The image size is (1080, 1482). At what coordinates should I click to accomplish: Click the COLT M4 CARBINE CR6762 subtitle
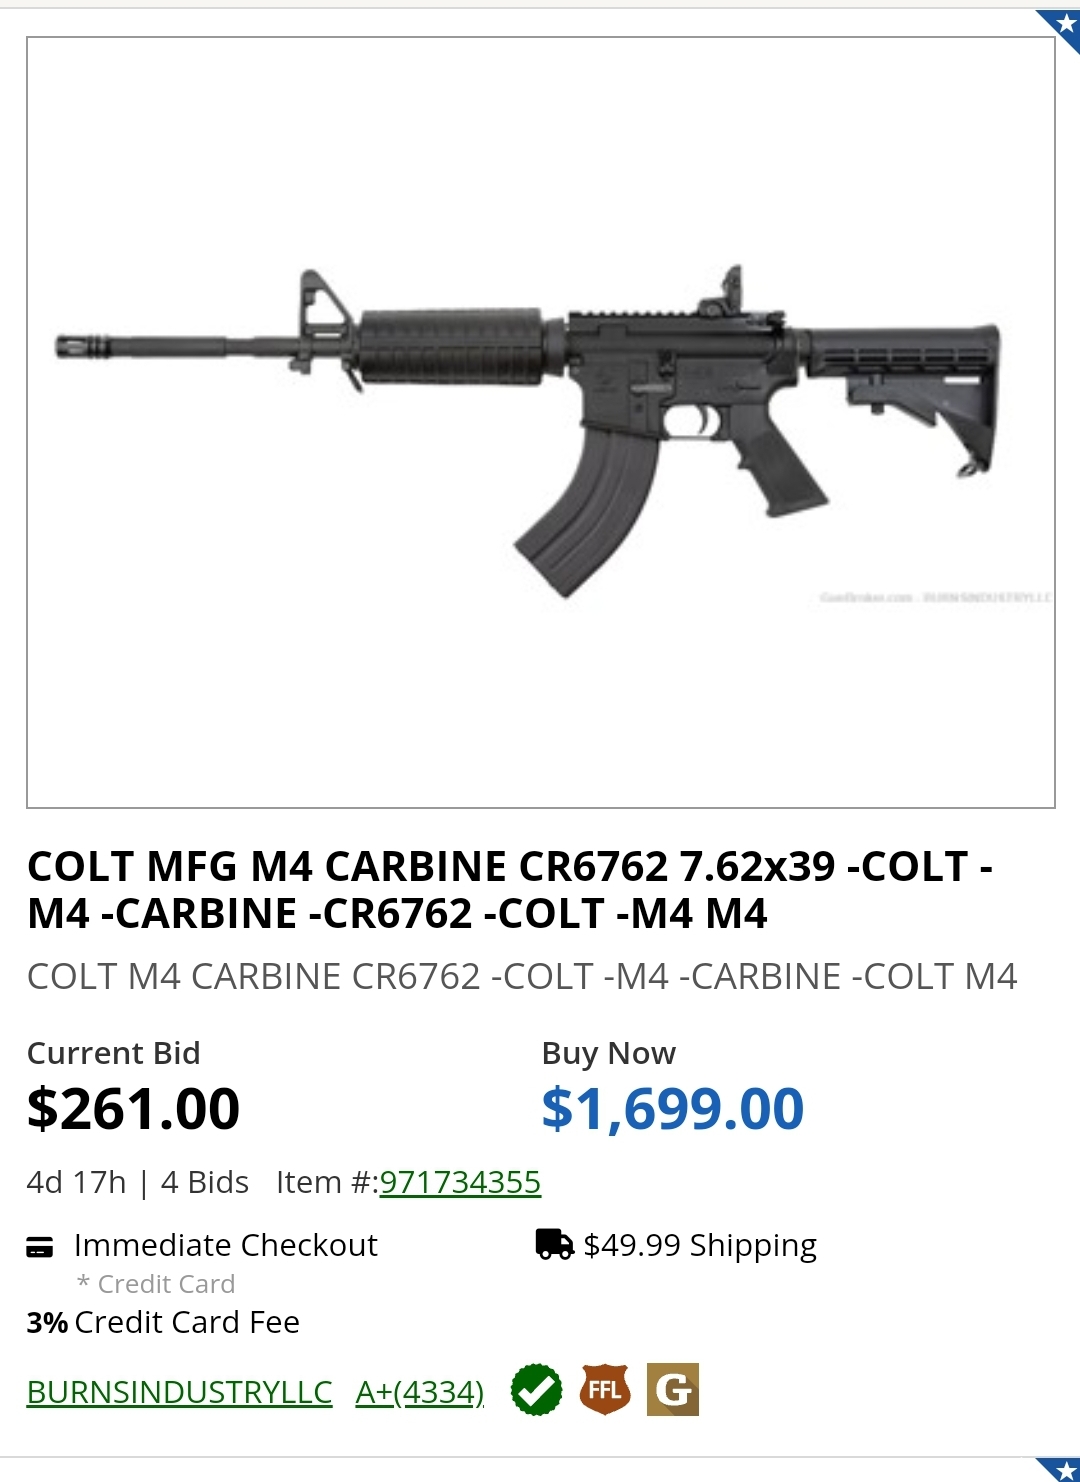pos(522,976)
